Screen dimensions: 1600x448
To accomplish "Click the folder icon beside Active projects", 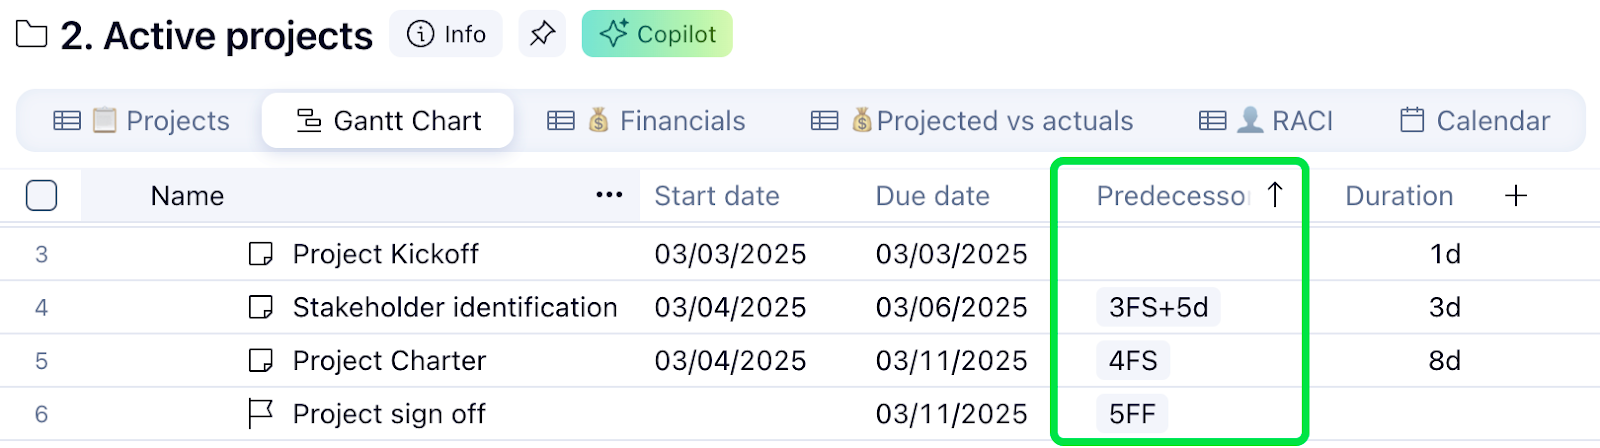I will (32, 35).
